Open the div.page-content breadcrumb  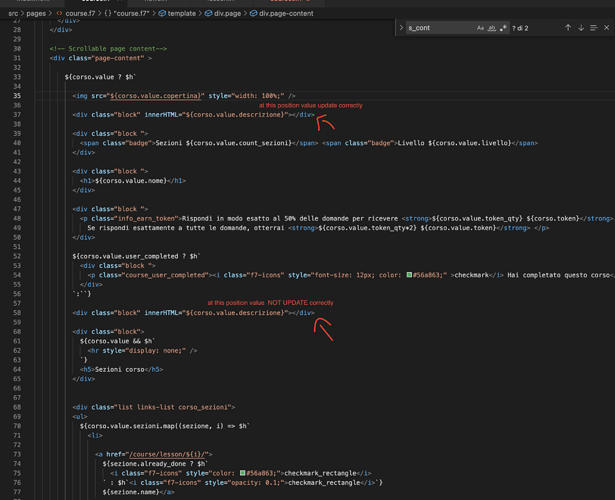[x=282, y=13]
